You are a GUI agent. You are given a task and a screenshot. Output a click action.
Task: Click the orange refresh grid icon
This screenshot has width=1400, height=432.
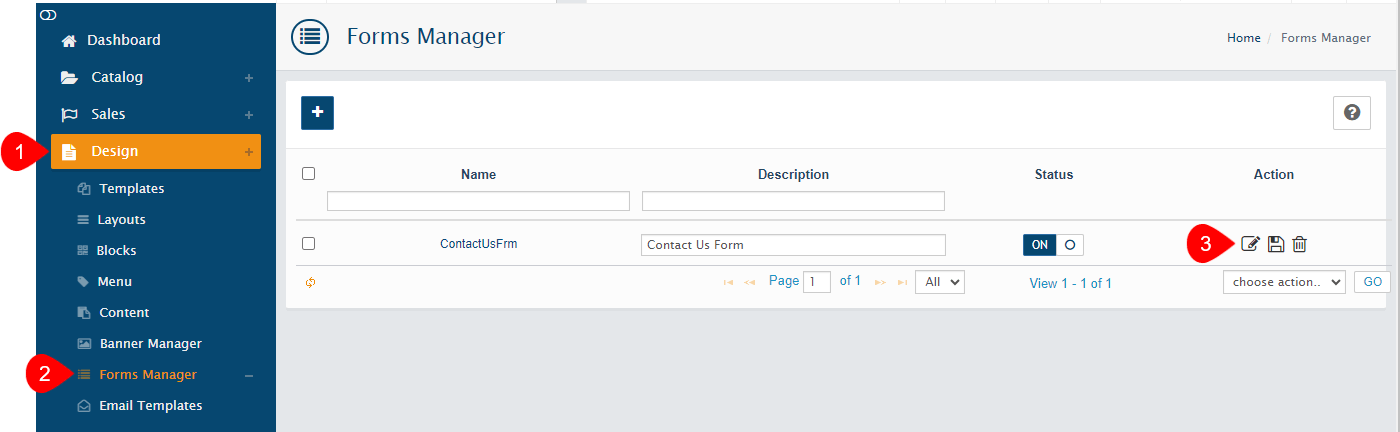click(311, 283)
